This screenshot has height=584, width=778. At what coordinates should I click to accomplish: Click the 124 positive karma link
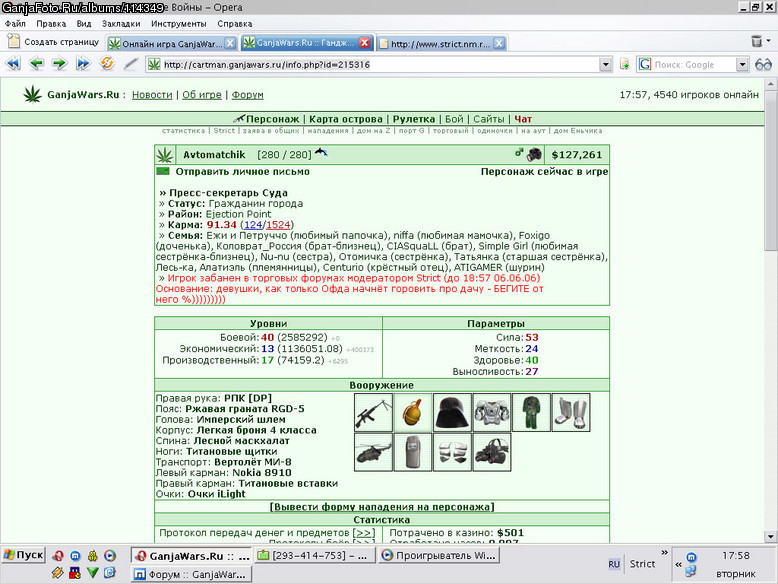click(253, 225)
